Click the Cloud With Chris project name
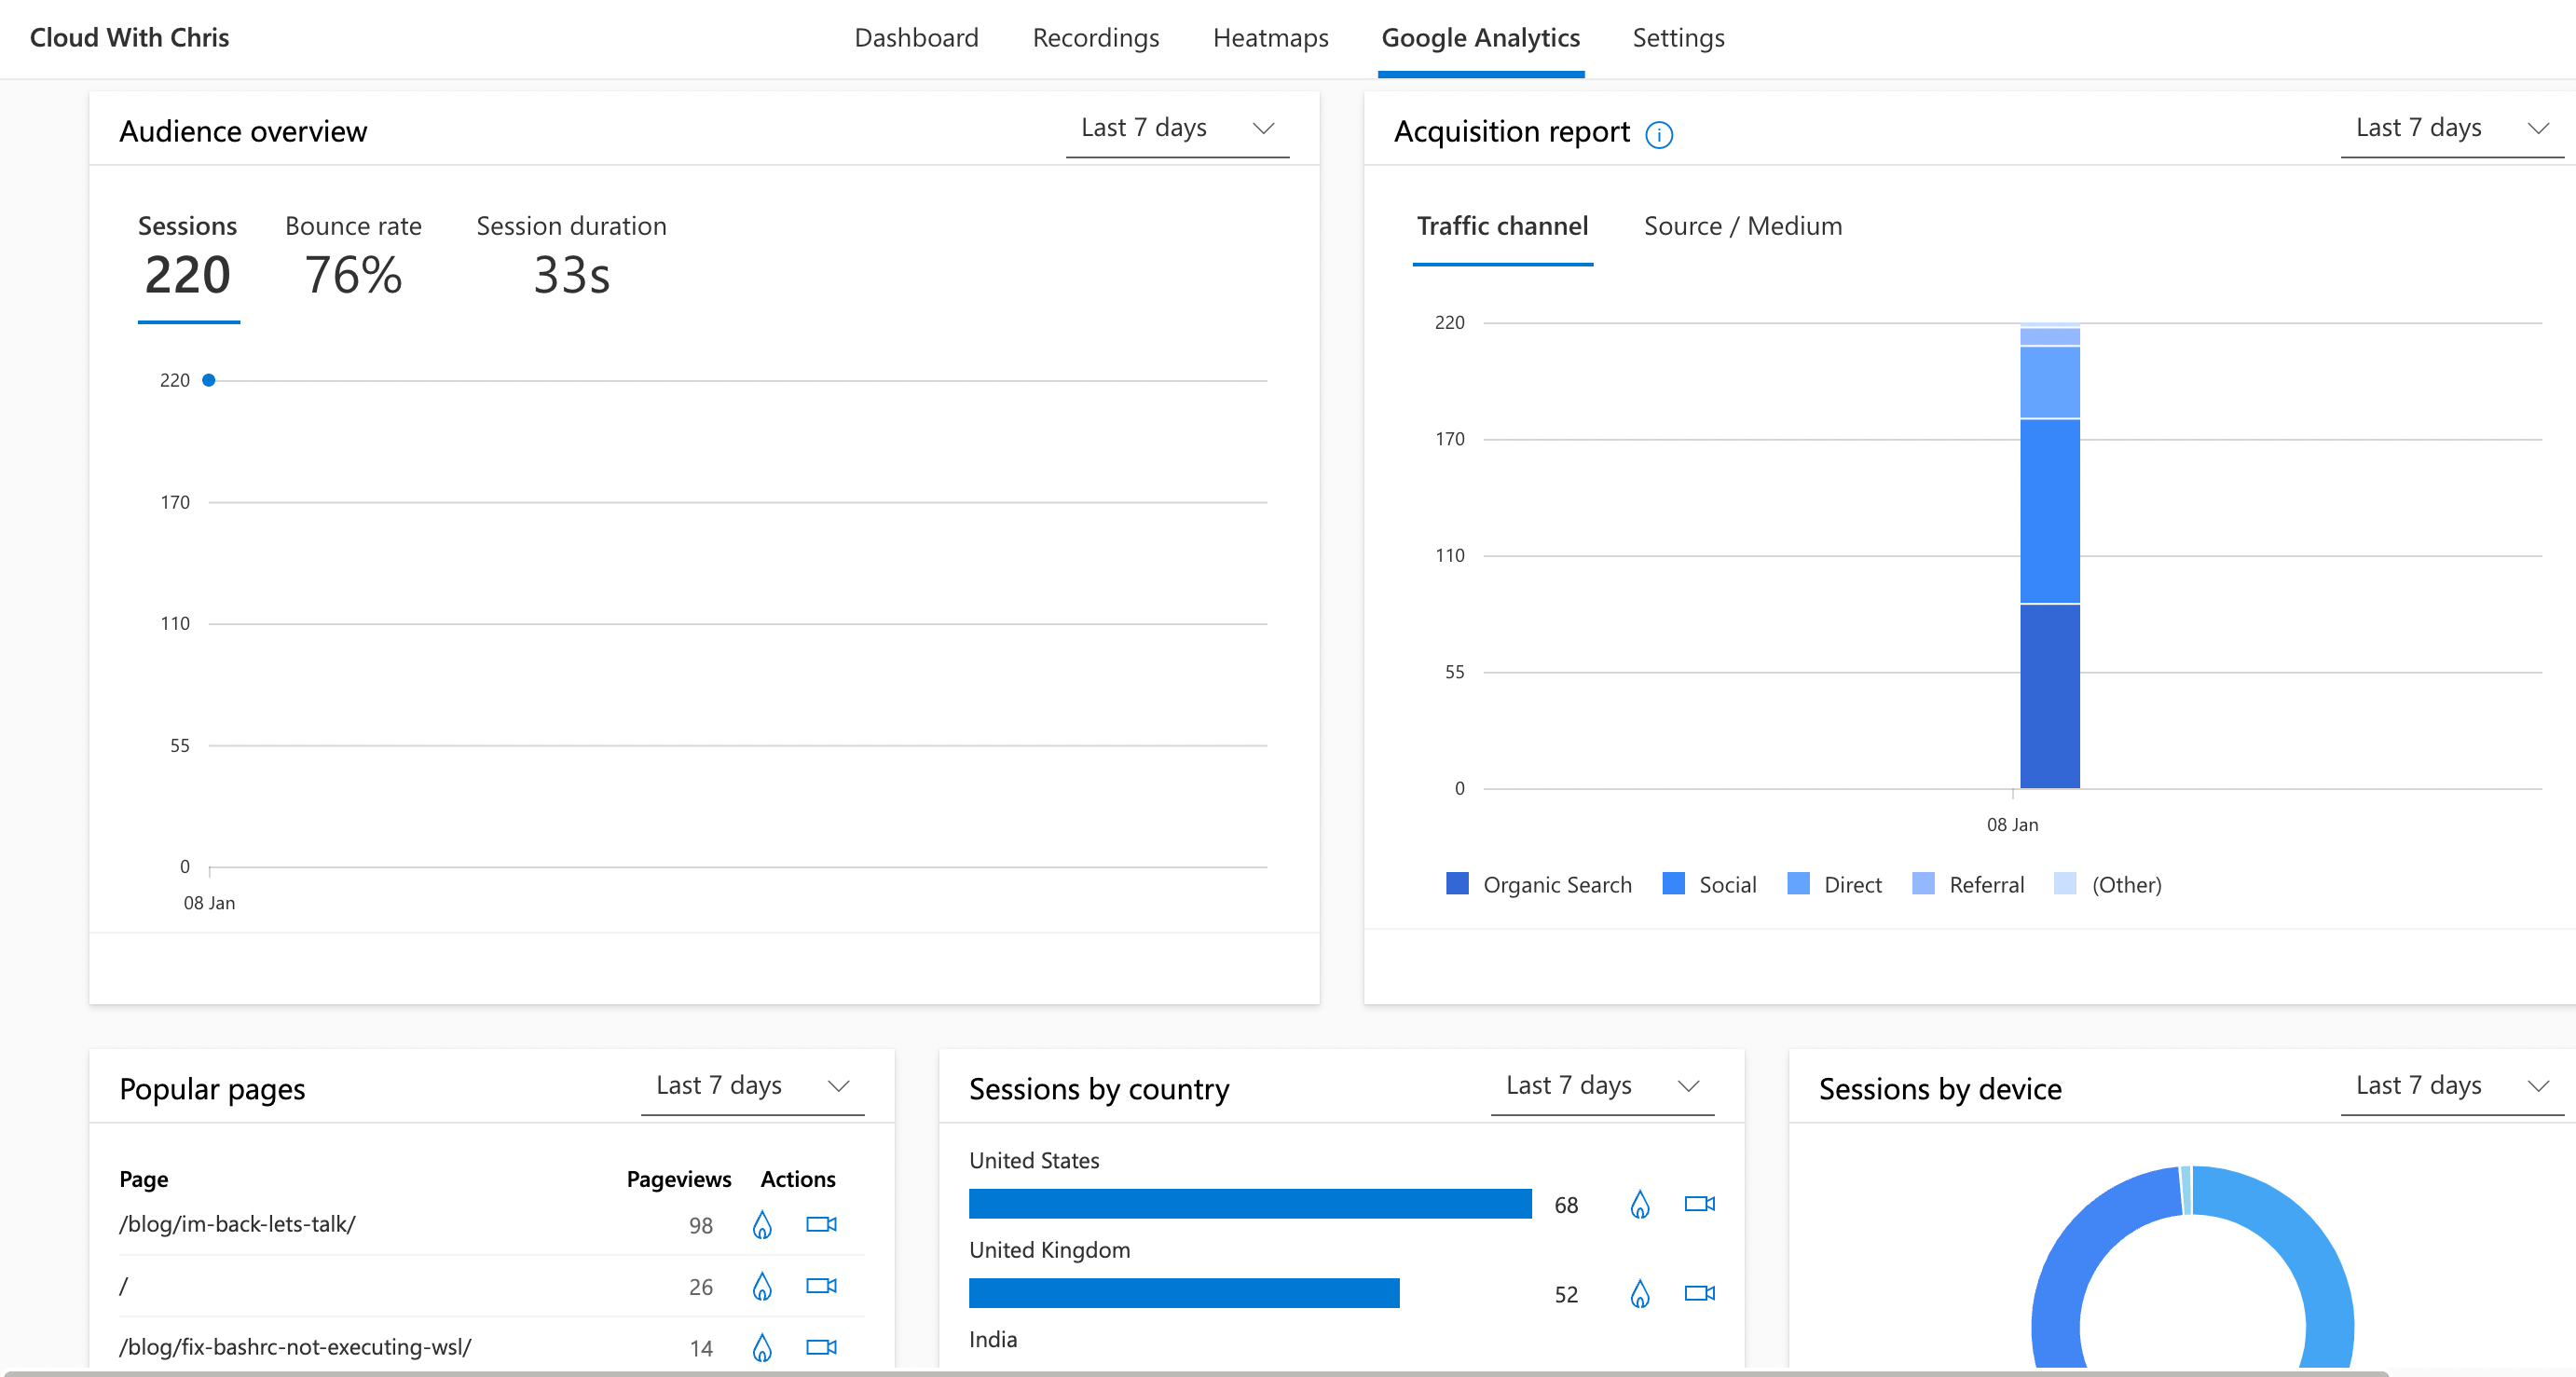Viewport: 2576px width, 1377px height. (x=129, y=38)
